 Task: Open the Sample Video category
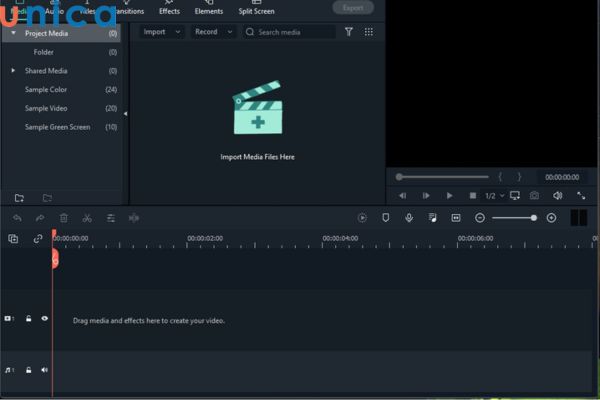[x=46, y=108]
